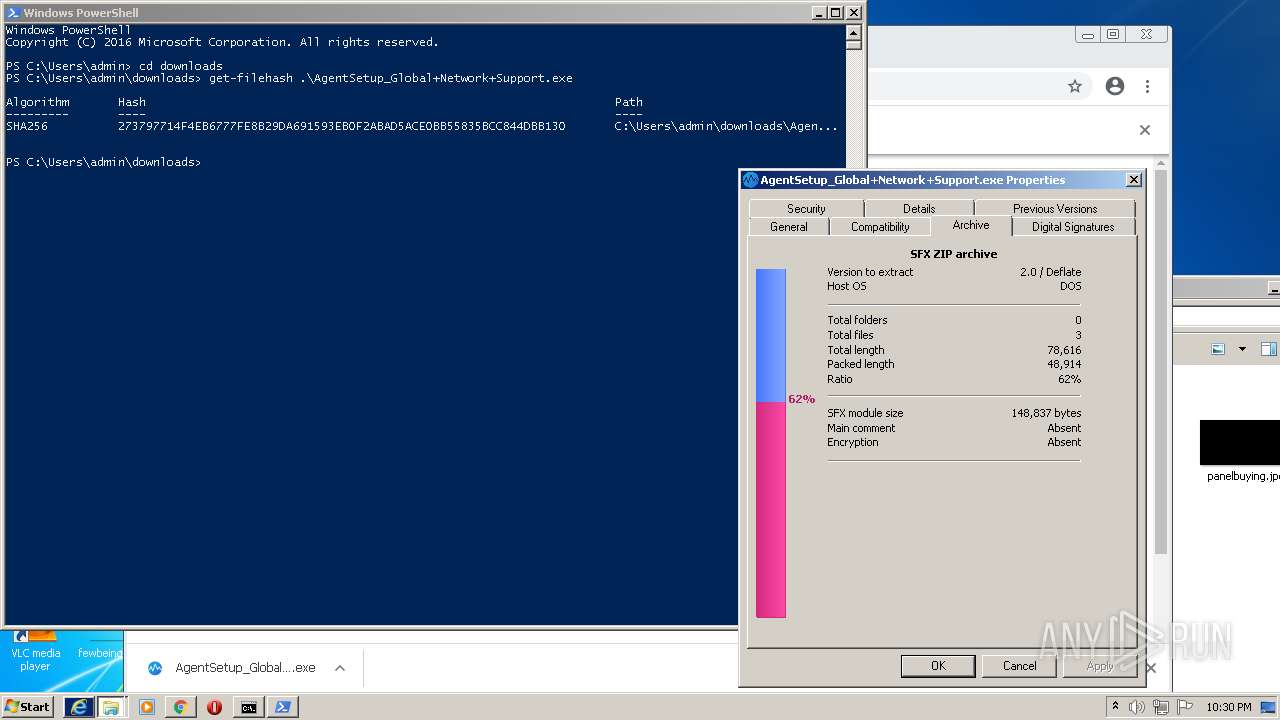The image size is (1280, 720).
Task: Show hidden tray icons arrow
Action: 1116,707
